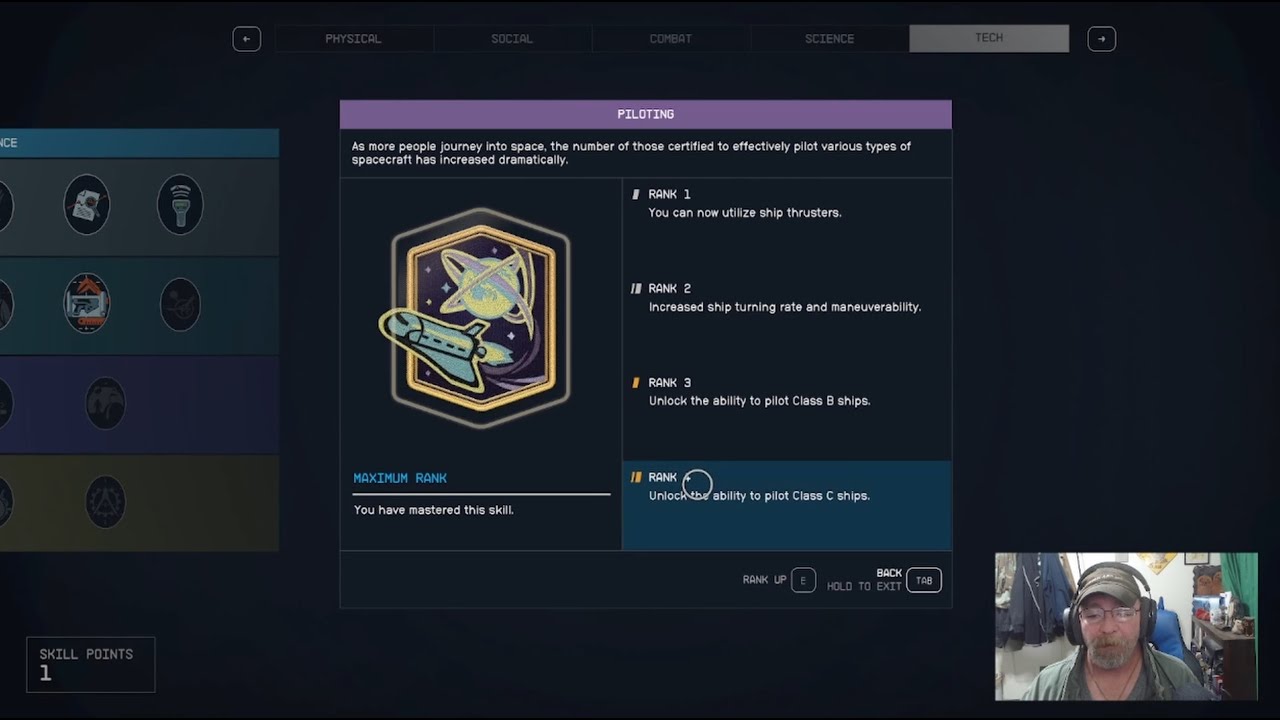The height and width of the screenshot is (720, 1280).
Task: Click the Maximum Rank label
Action: click(x=400, y=478)
